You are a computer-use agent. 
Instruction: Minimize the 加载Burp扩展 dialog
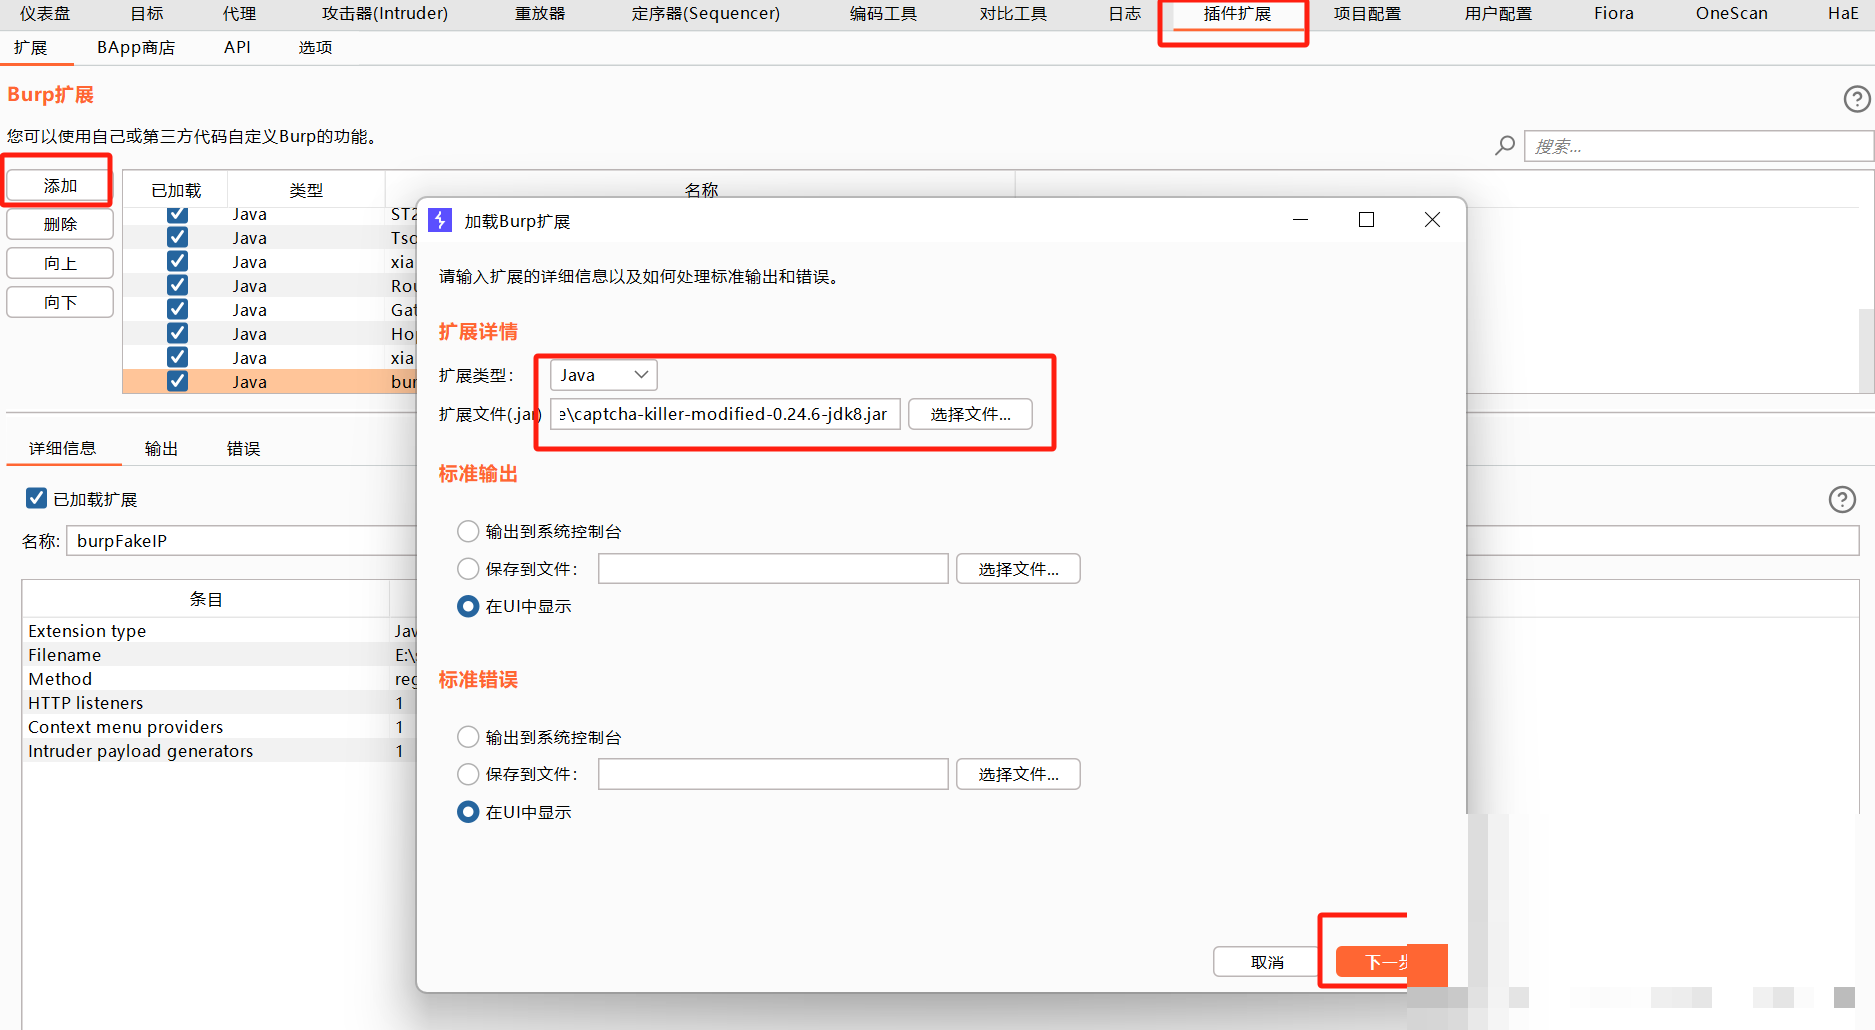(1300, 220)
